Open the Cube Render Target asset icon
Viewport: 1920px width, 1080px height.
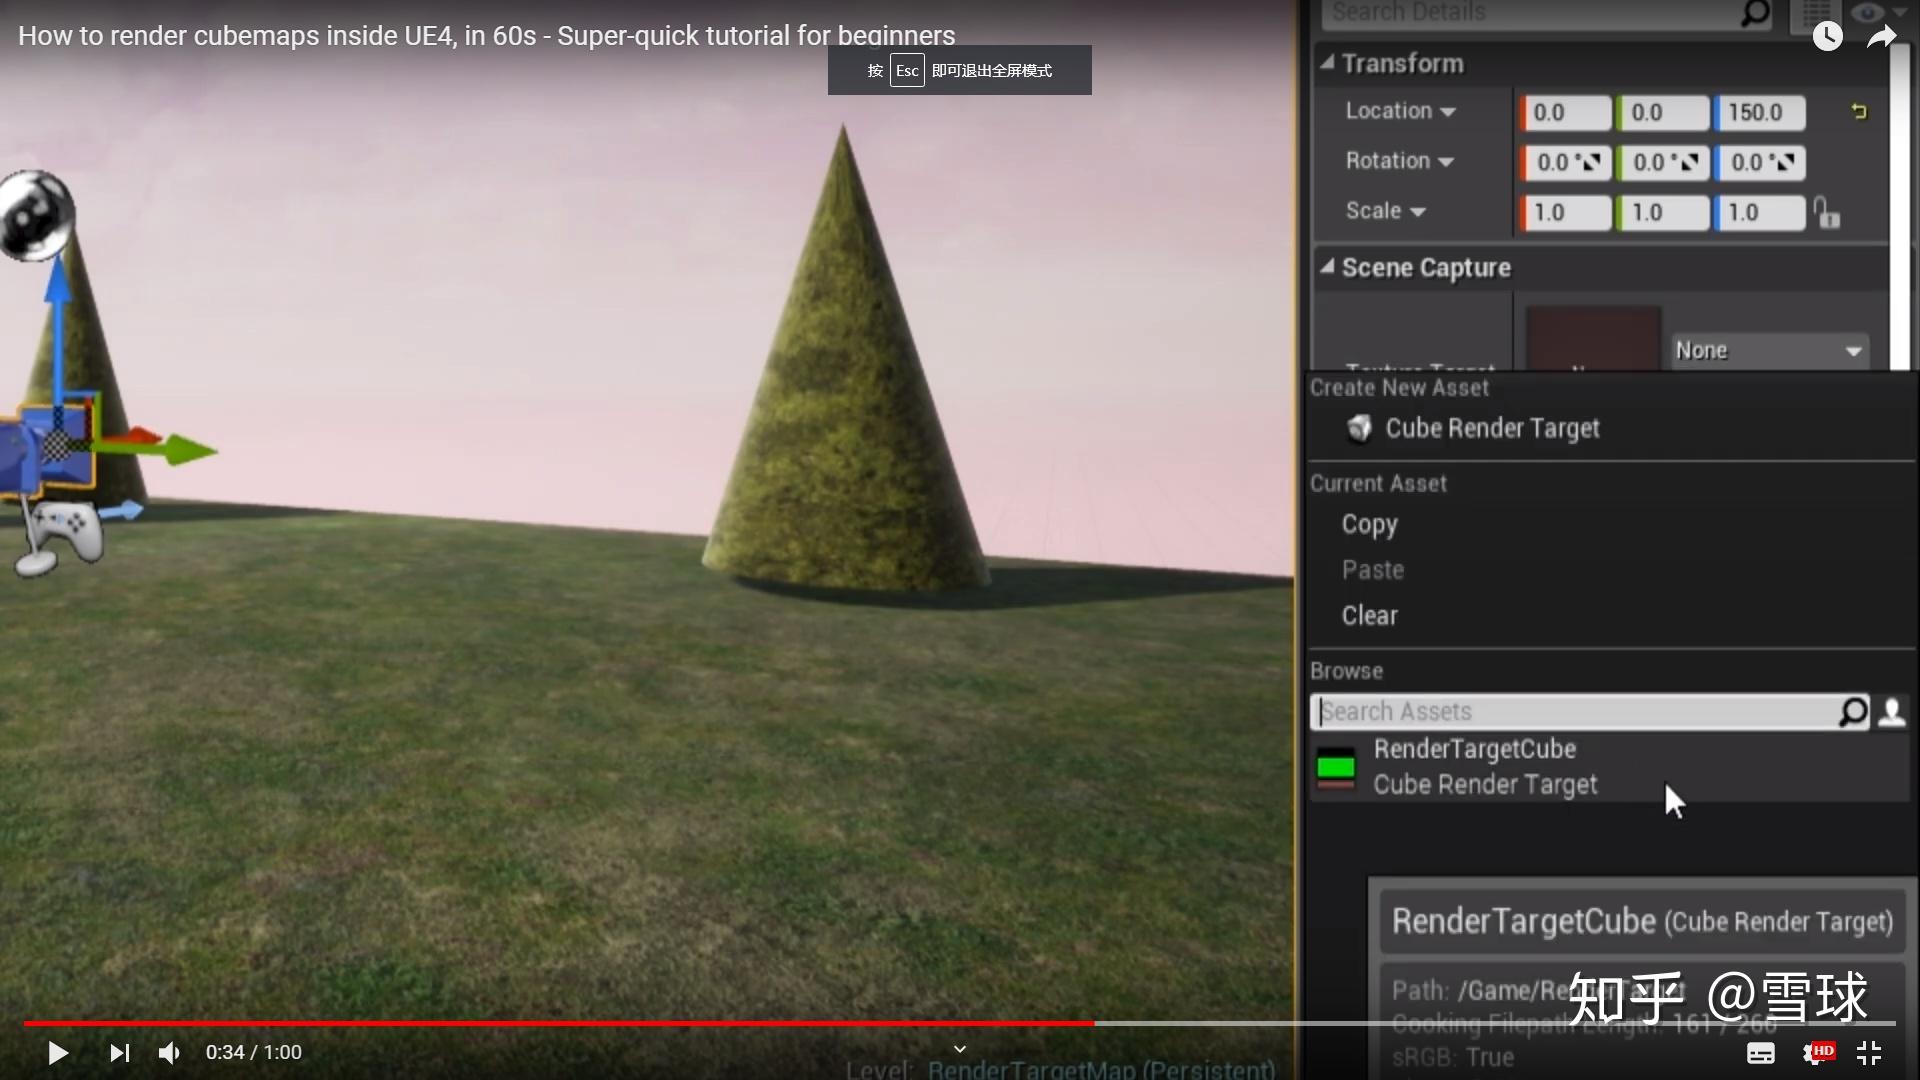coord(1358,428)
